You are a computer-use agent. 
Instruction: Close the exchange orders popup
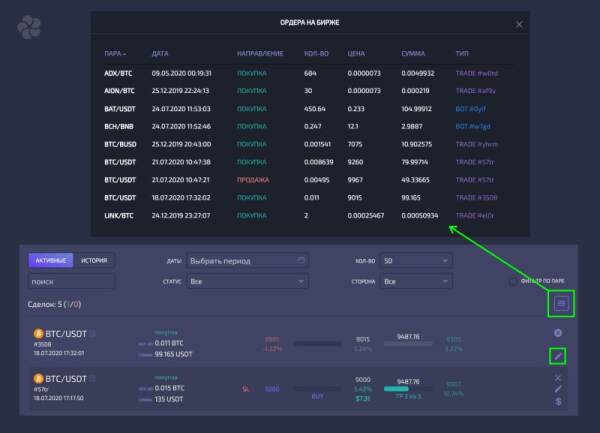[x=518, y=23]
